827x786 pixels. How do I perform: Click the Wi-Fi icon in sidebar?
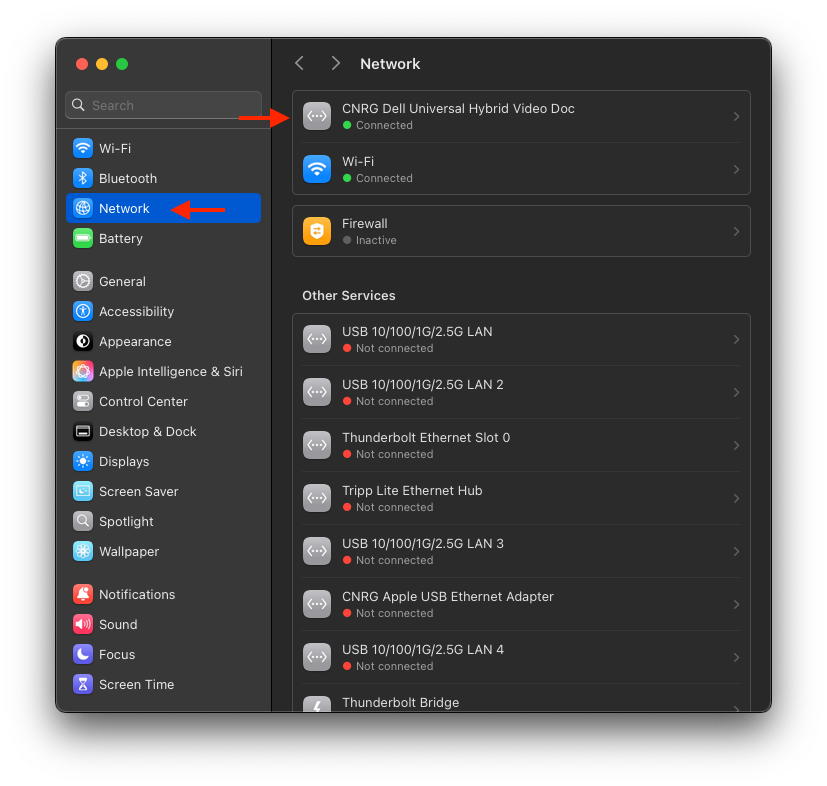pyautogui.click(x=83, y=148)
